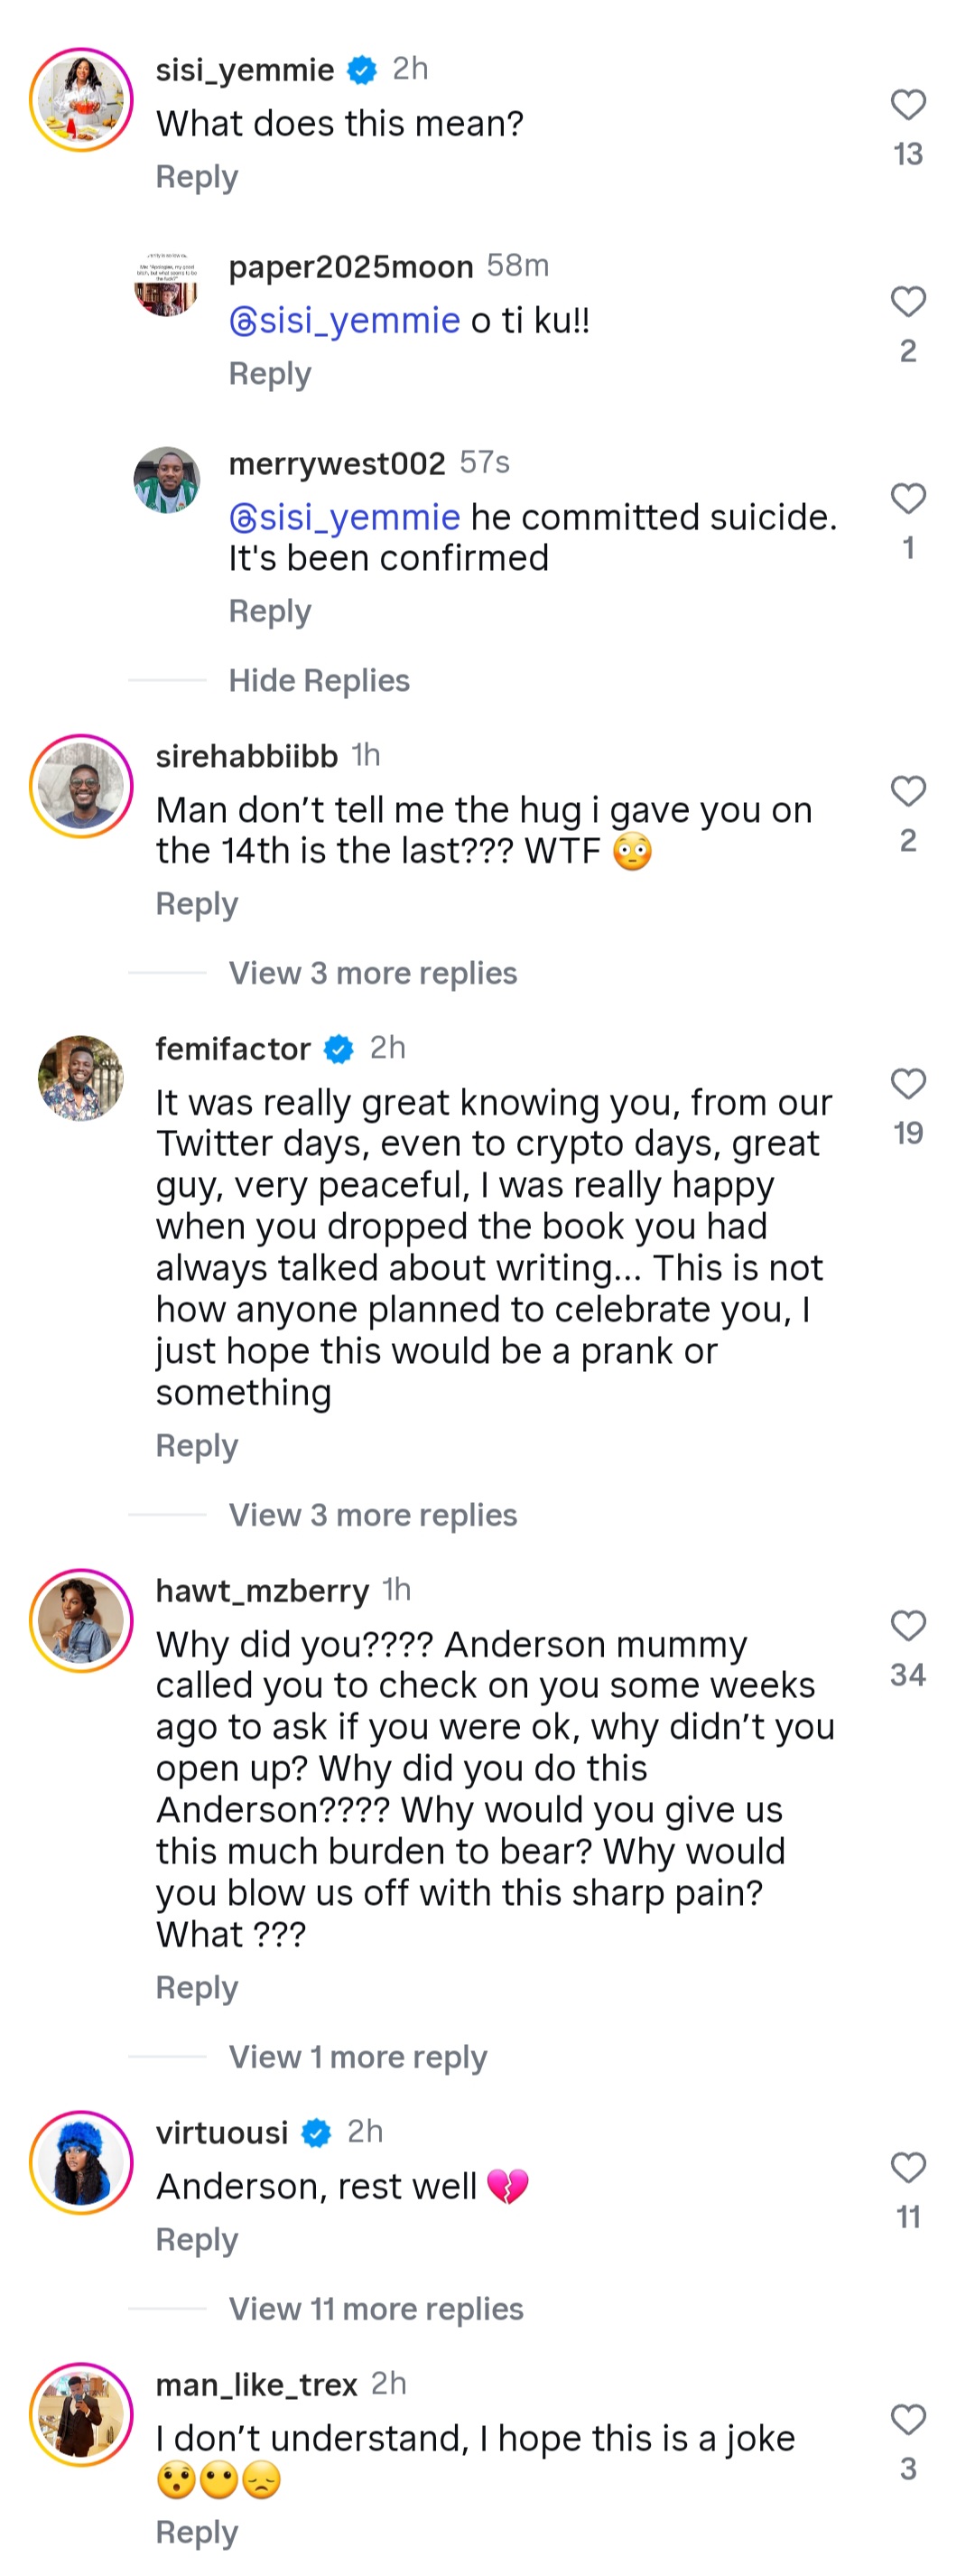Collapse thread with Hide Replies
Screen dimensions: 975x2576
click(x=319, y=681)
